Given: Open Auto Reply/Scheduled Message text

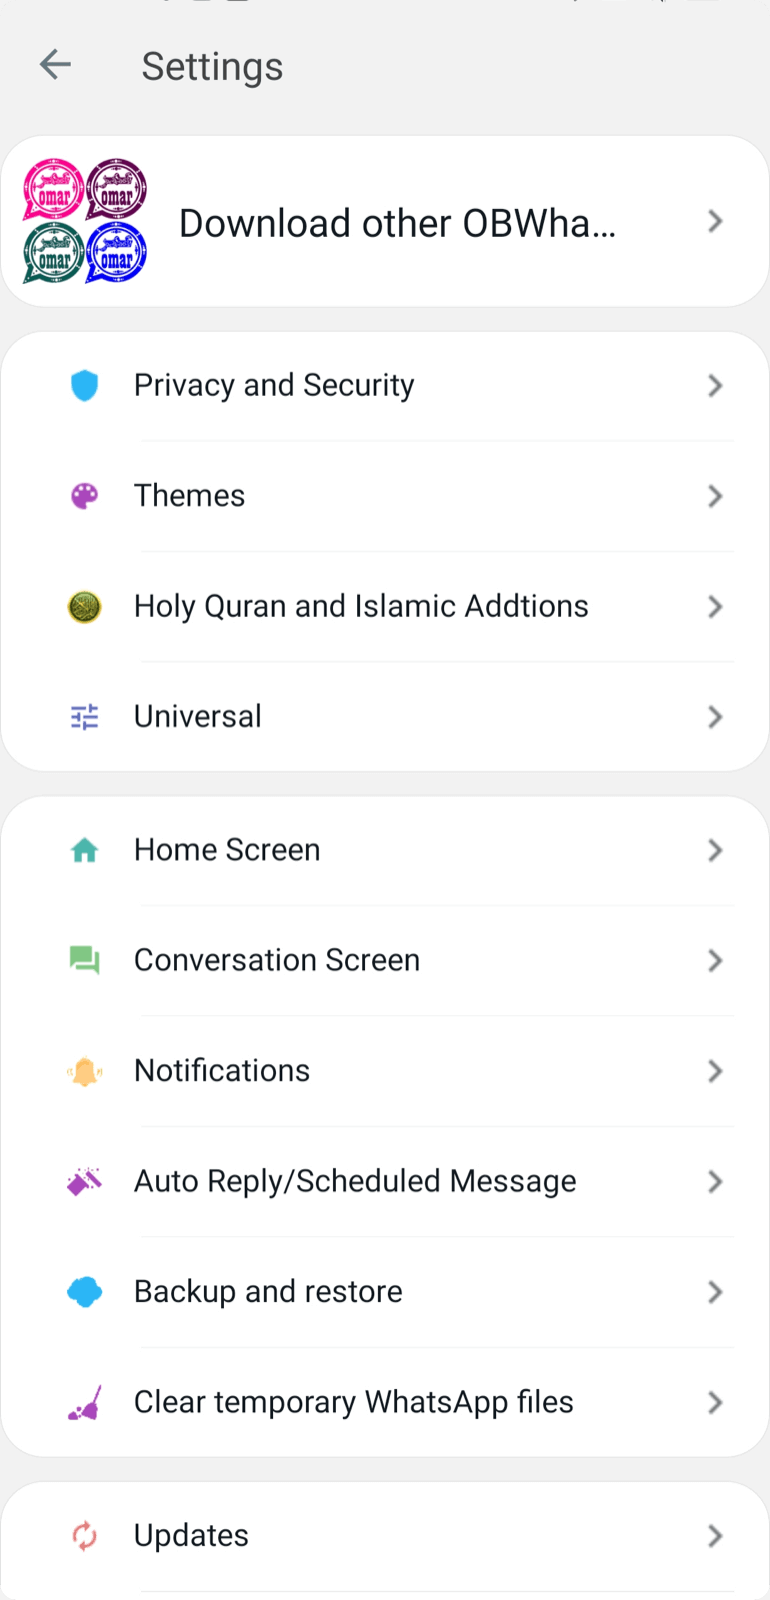Looking at the screenshot, I should 355,1182.
